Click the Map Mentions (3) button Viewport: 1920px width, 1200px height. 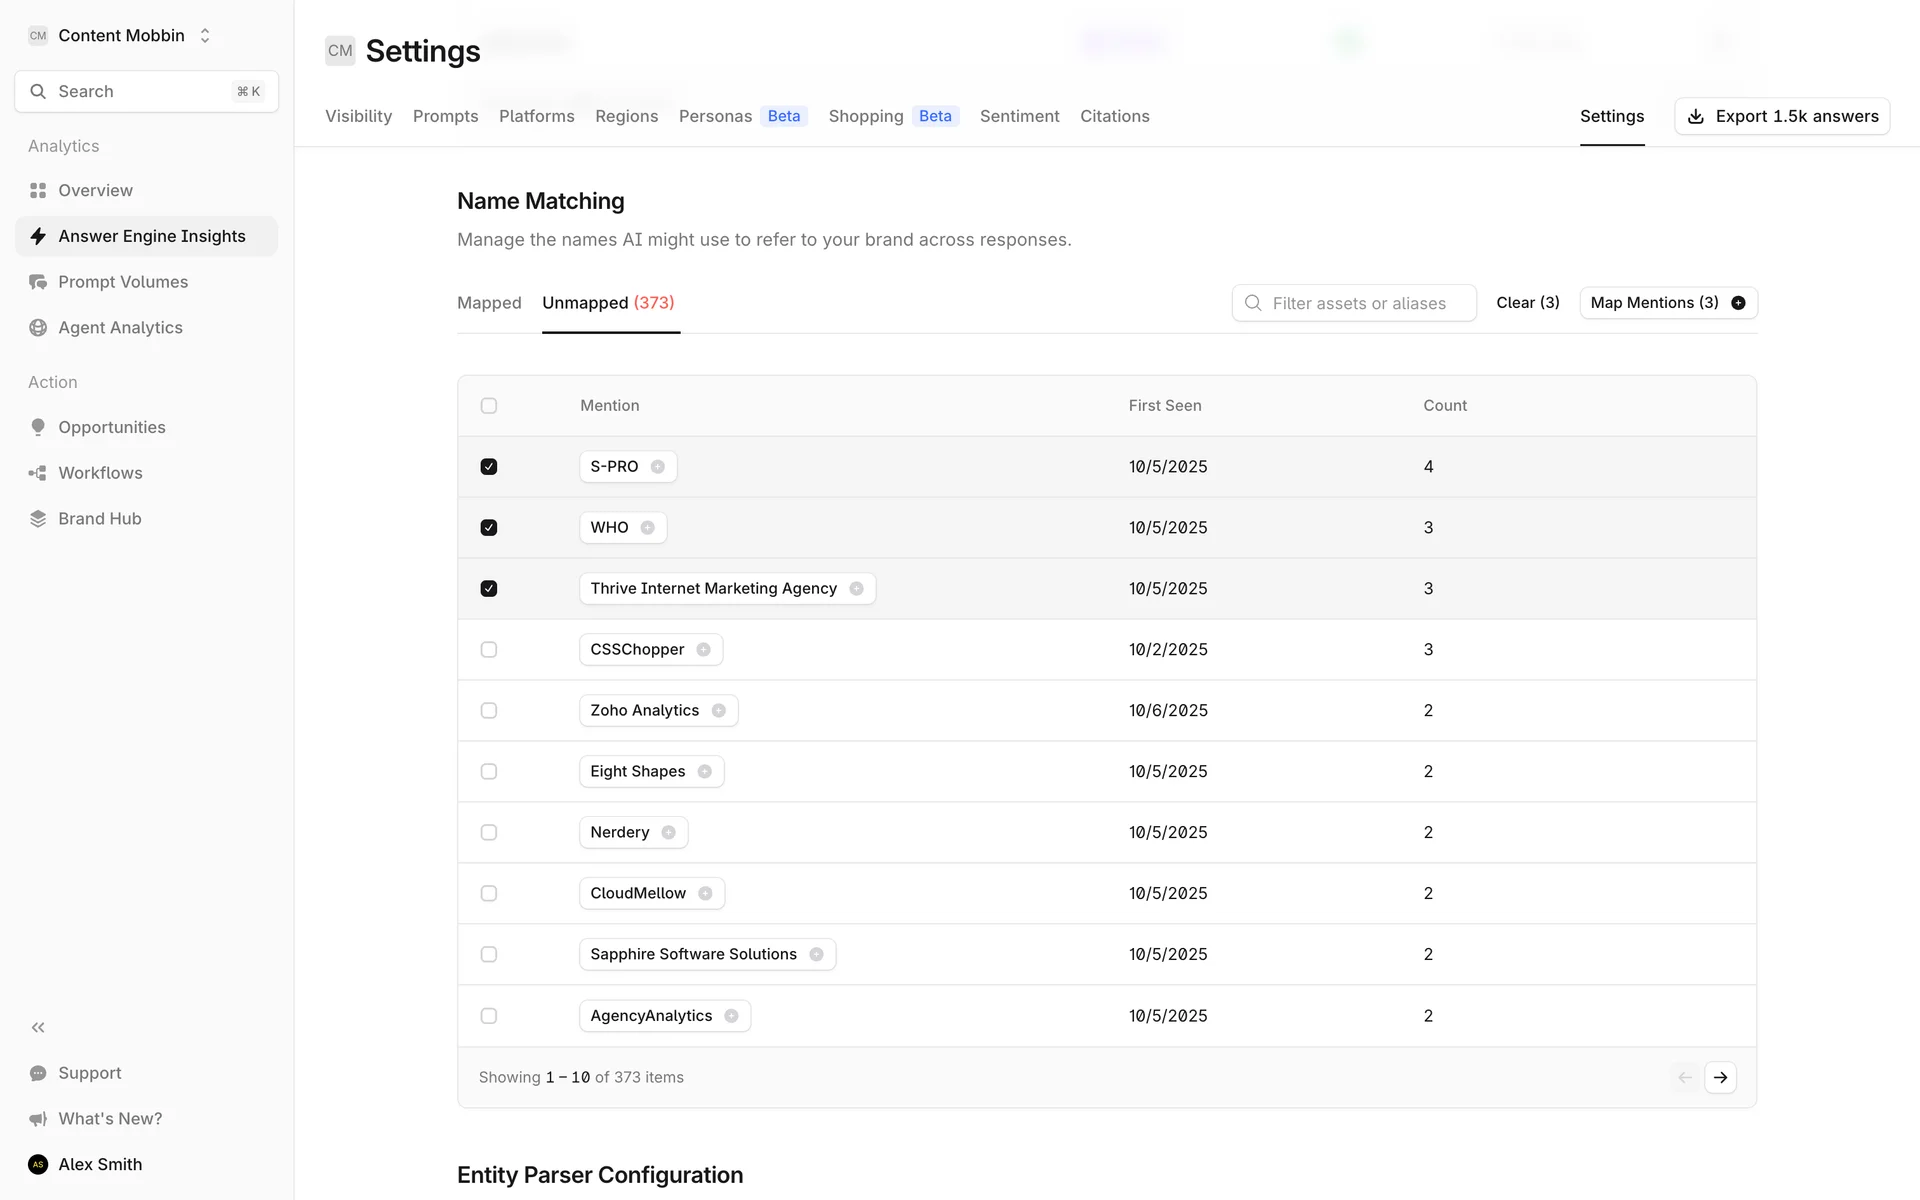[x=1667, y=303]
